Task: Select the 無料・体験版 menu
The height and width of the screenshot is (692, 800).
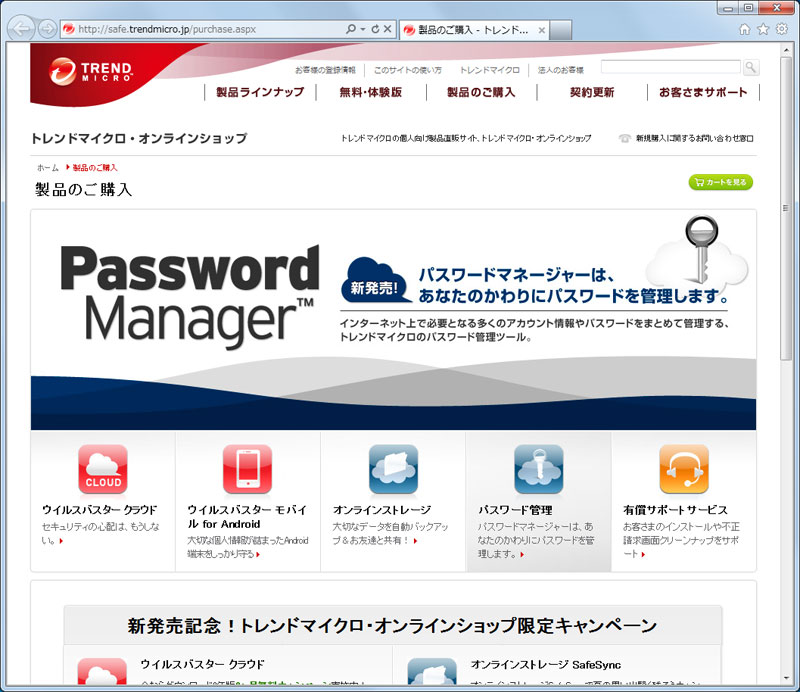Action: pyautogui.click(x=371, y=92)
